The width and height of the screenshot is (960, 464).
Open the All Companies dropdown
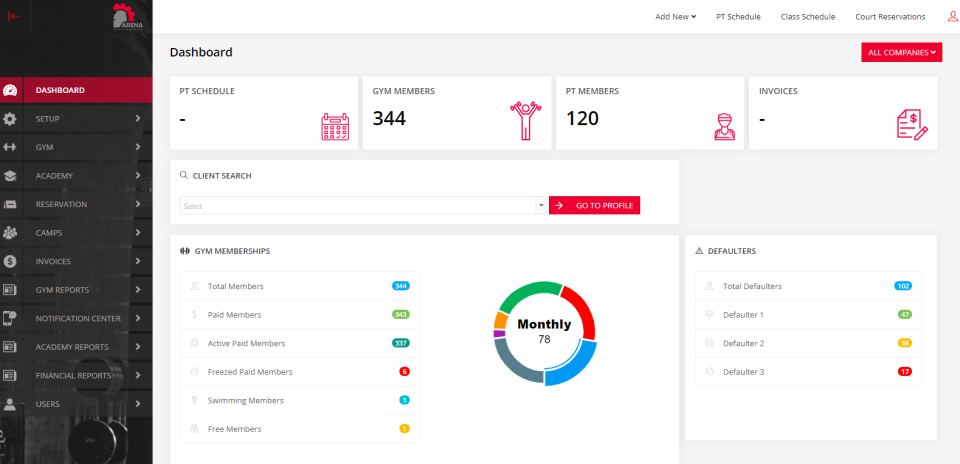point(901,52)
